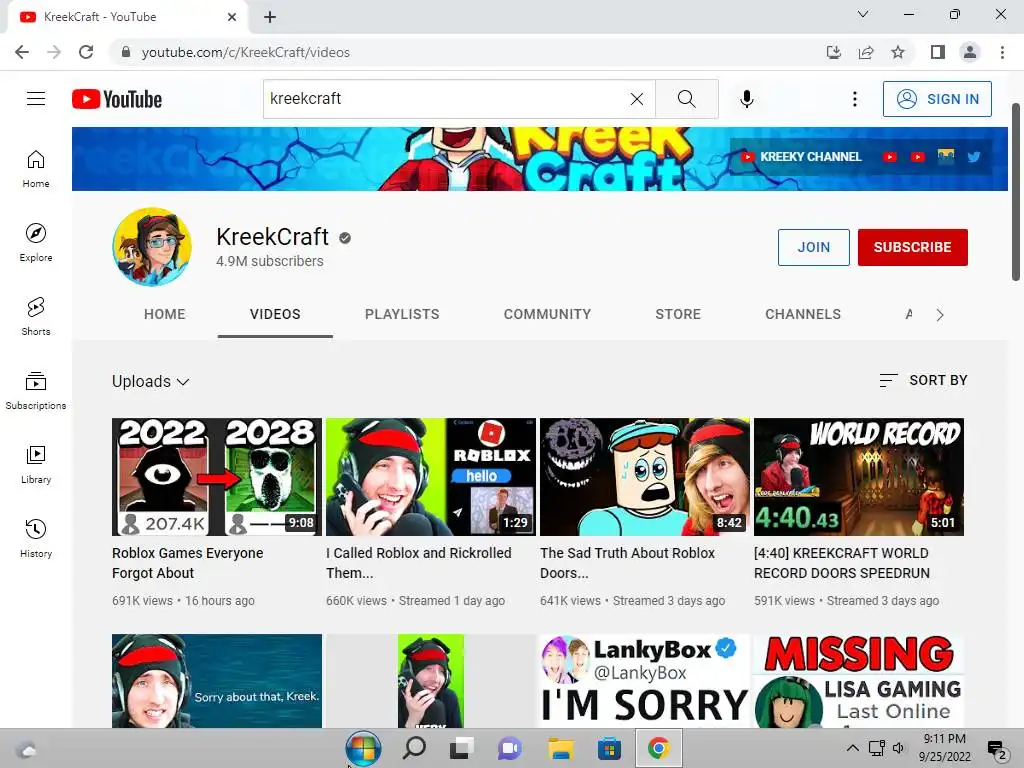The height and width of the screenshot is (768, 1024).
Task: Show hidden system tray icons
Action: click(x=852, y=748)
